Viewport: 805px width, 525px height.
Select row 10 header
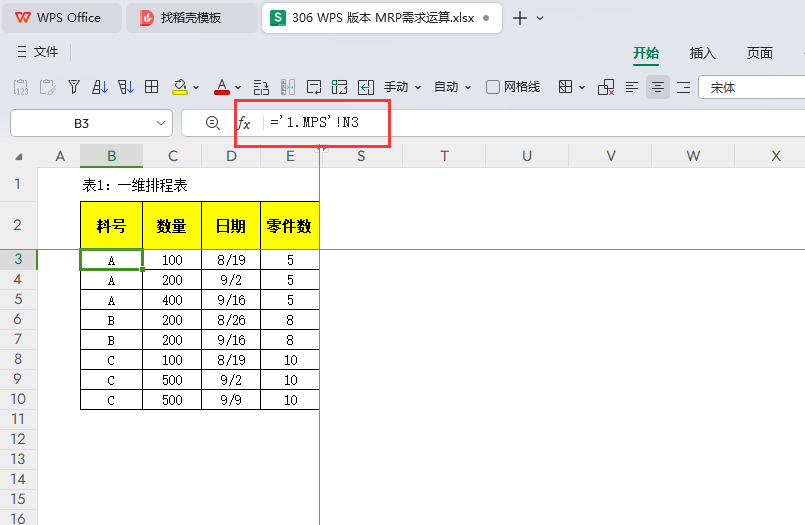(18, 399)
